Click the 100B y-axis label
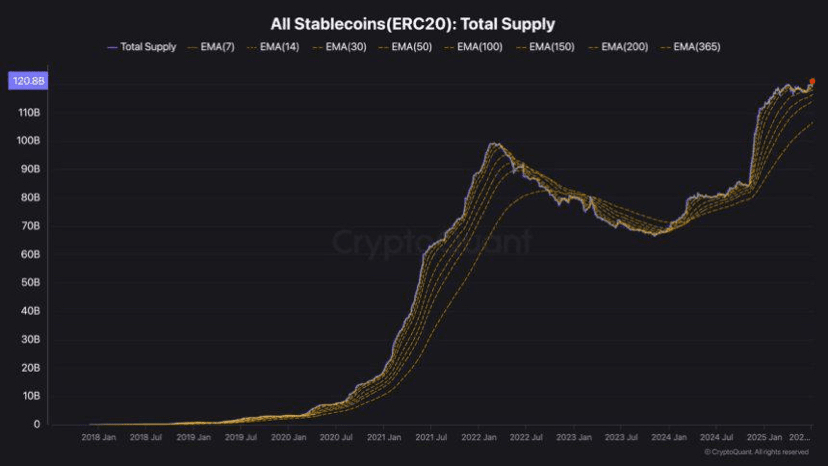This screenshot has height=466, width=828. click(27, 141)
